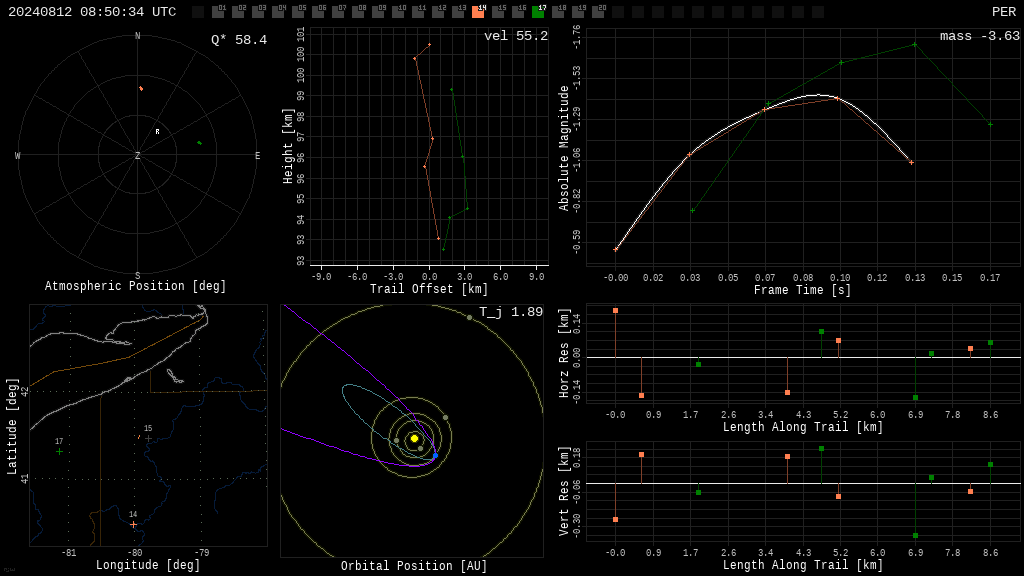Click the green meteor mark in sky plot

click(199, 142)
